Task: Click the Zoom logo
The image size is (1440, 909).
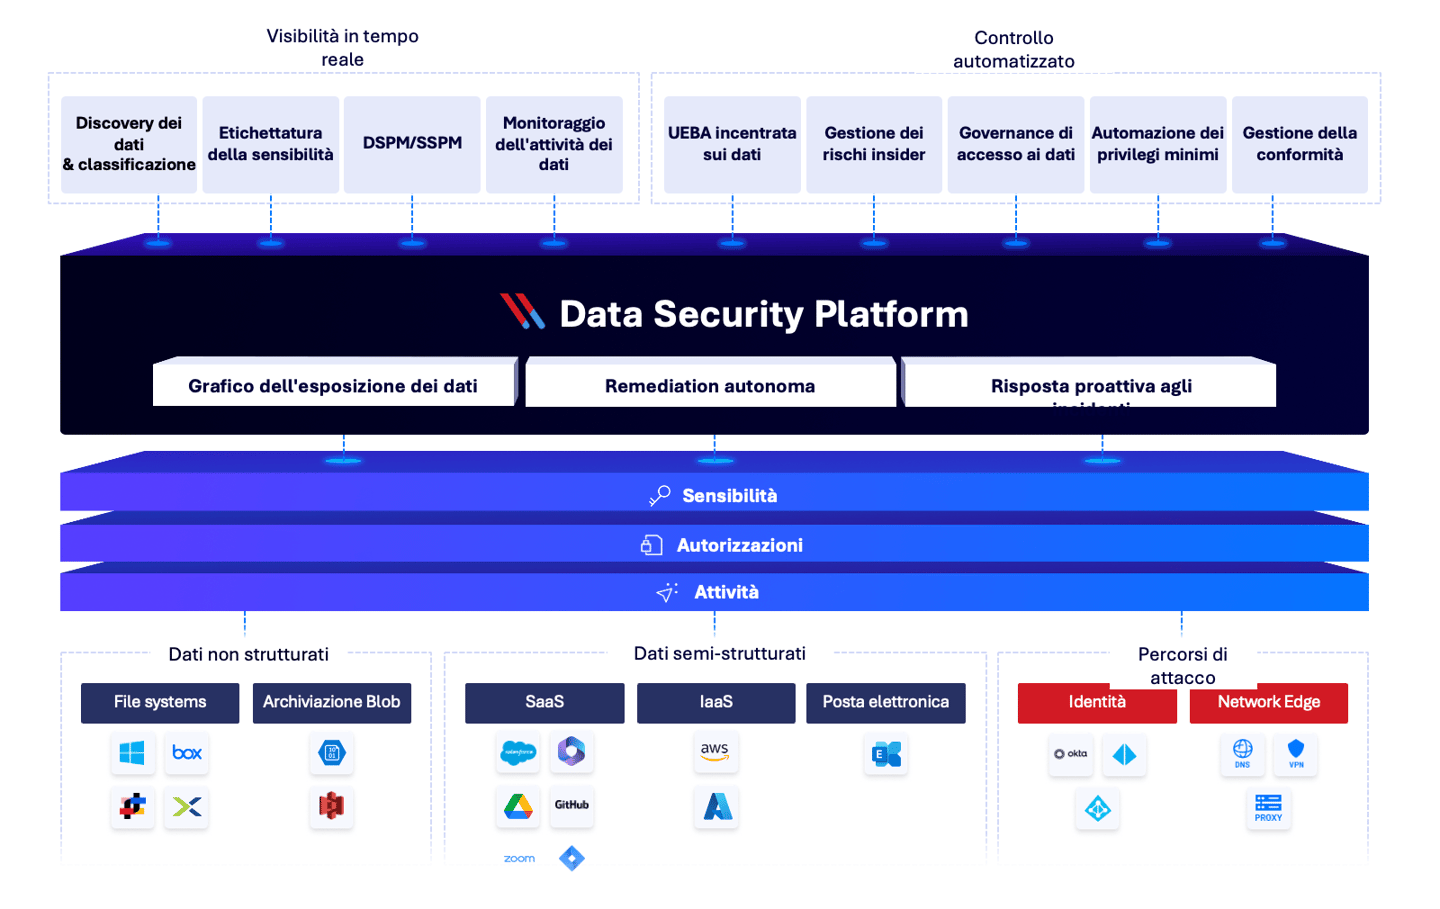Action: tap(518, 858)
